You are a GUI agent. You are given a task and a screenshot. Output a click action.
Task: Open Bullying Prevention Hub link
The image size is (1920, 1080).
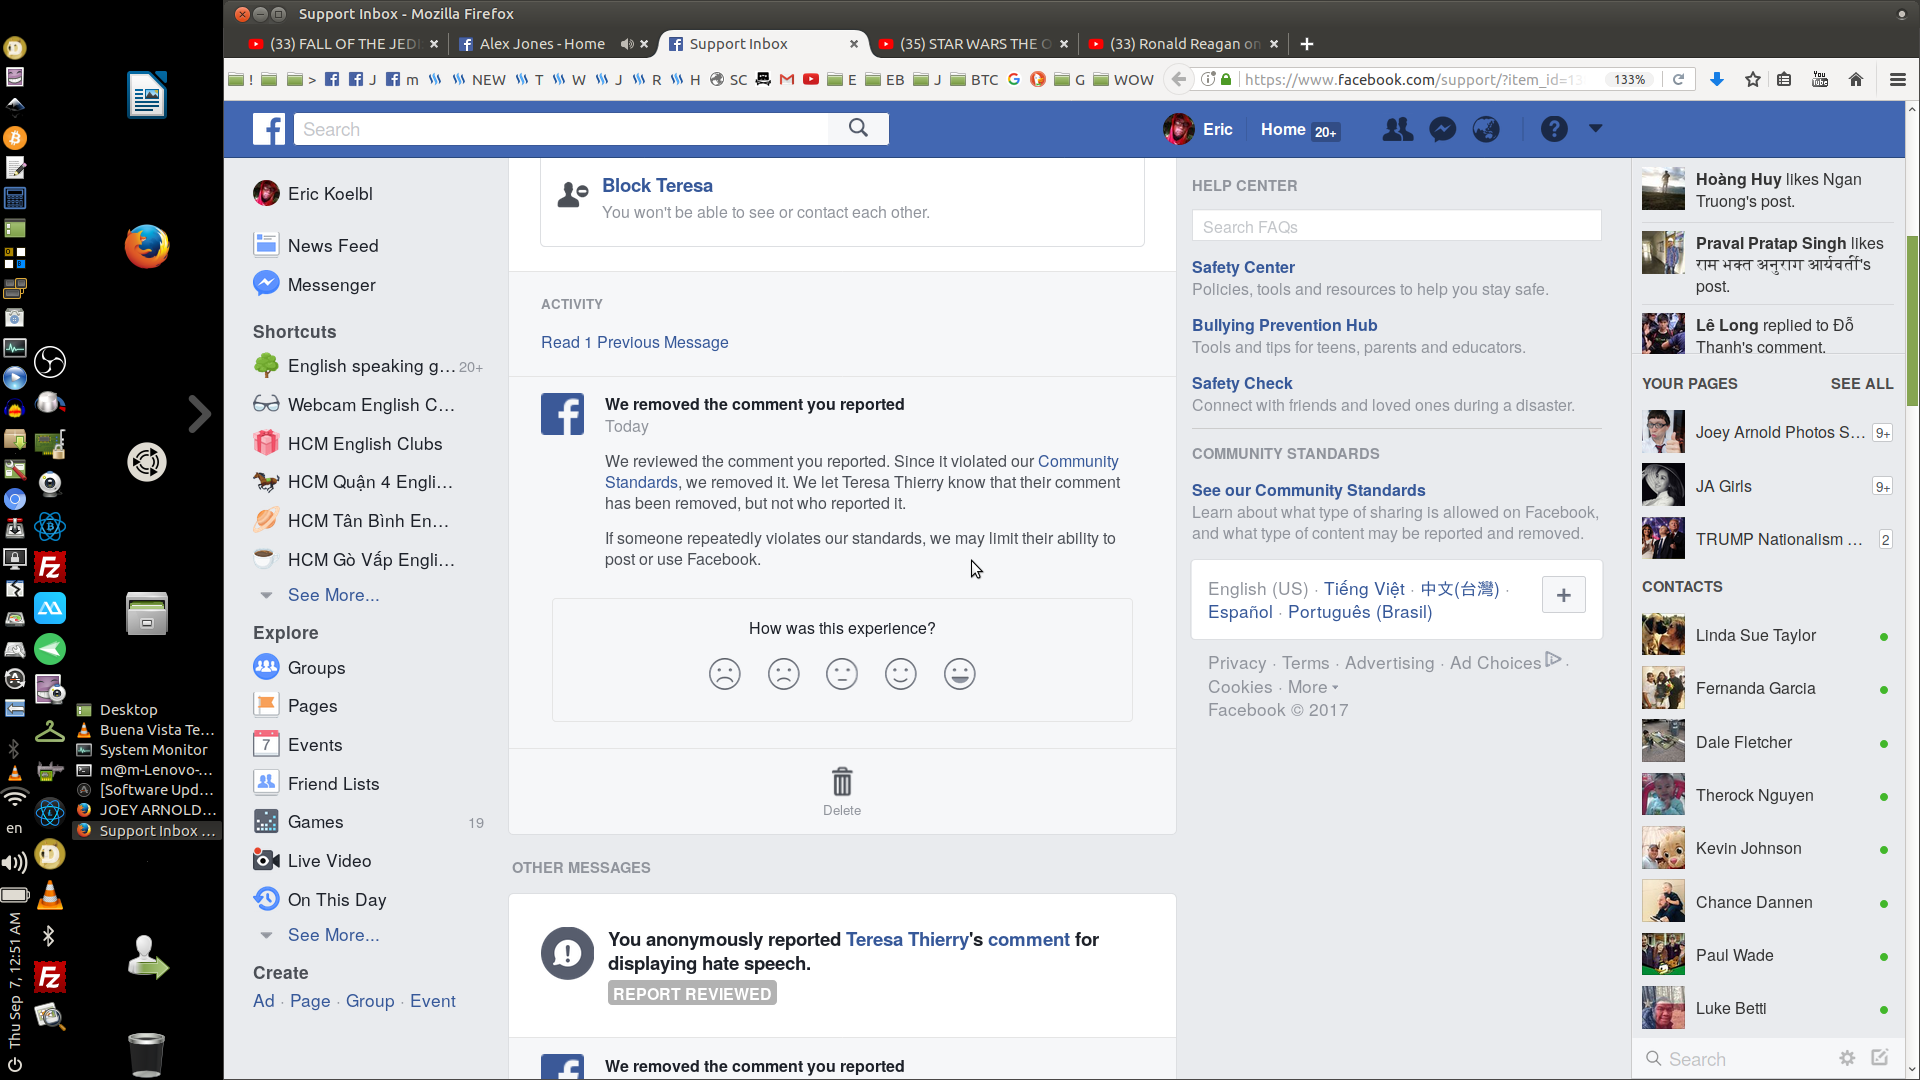coord(1284,326)
